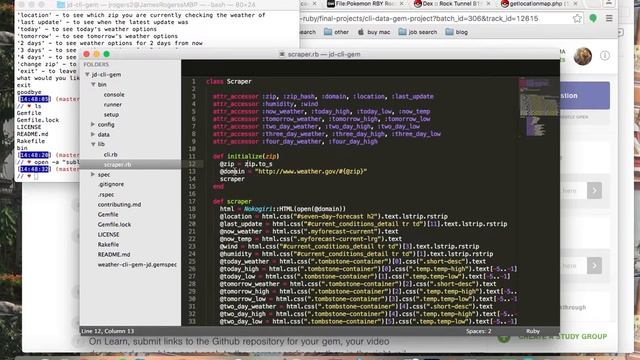Image resolution: width=640 pixels, height=360 pixels.
Task: Collapse the jd-cli-gem root folder
Action: 87,75
